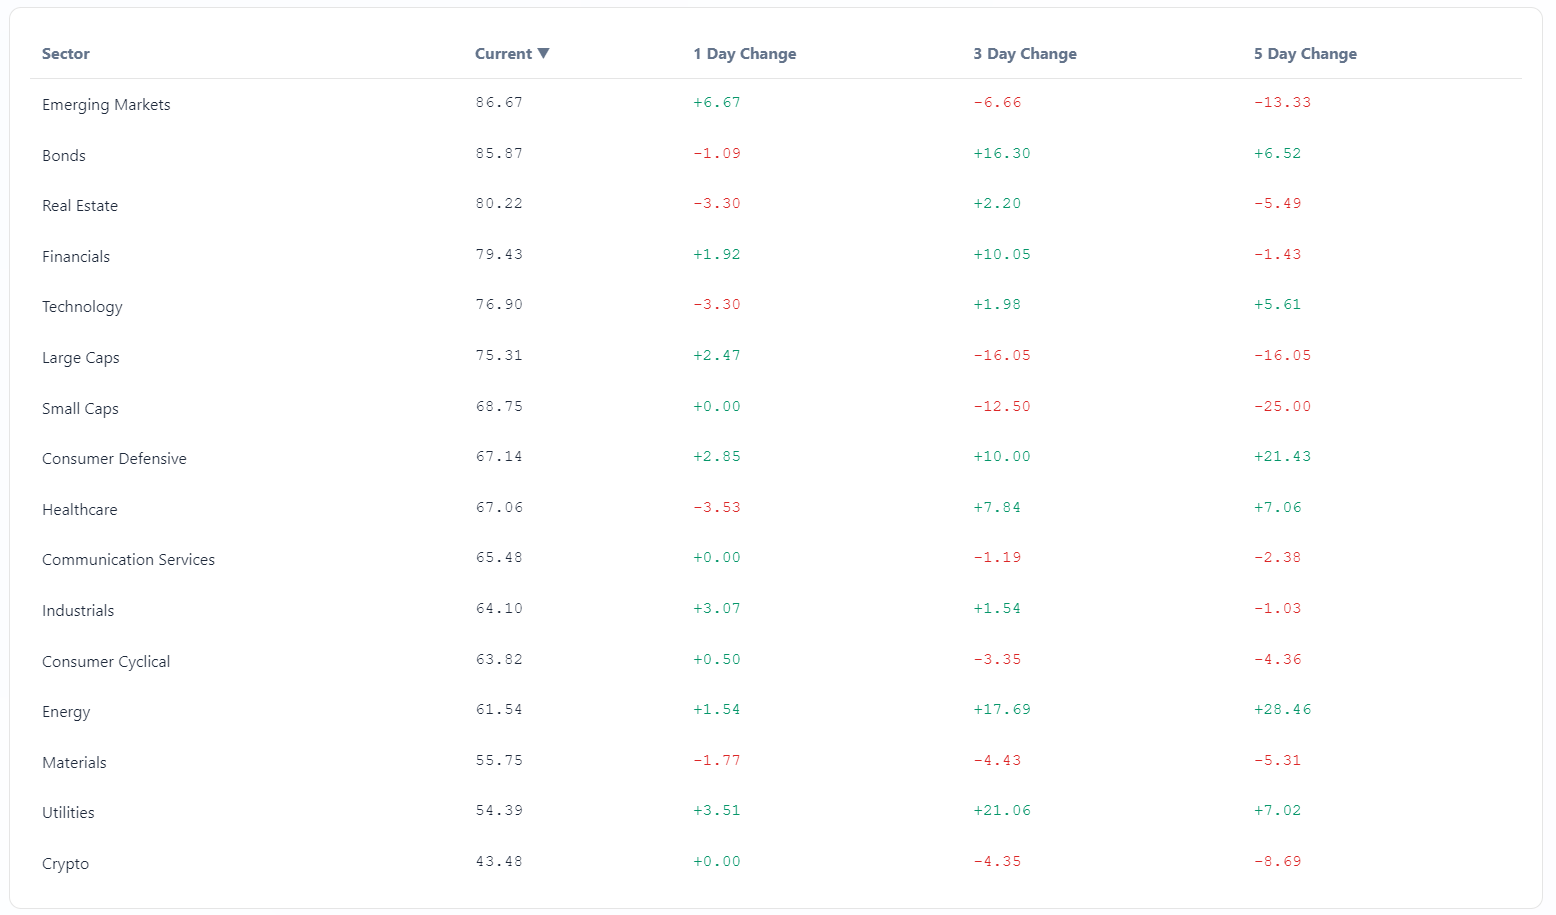Select the Crypto sector name
The image size is (1556, 915).
coord(65,864)
